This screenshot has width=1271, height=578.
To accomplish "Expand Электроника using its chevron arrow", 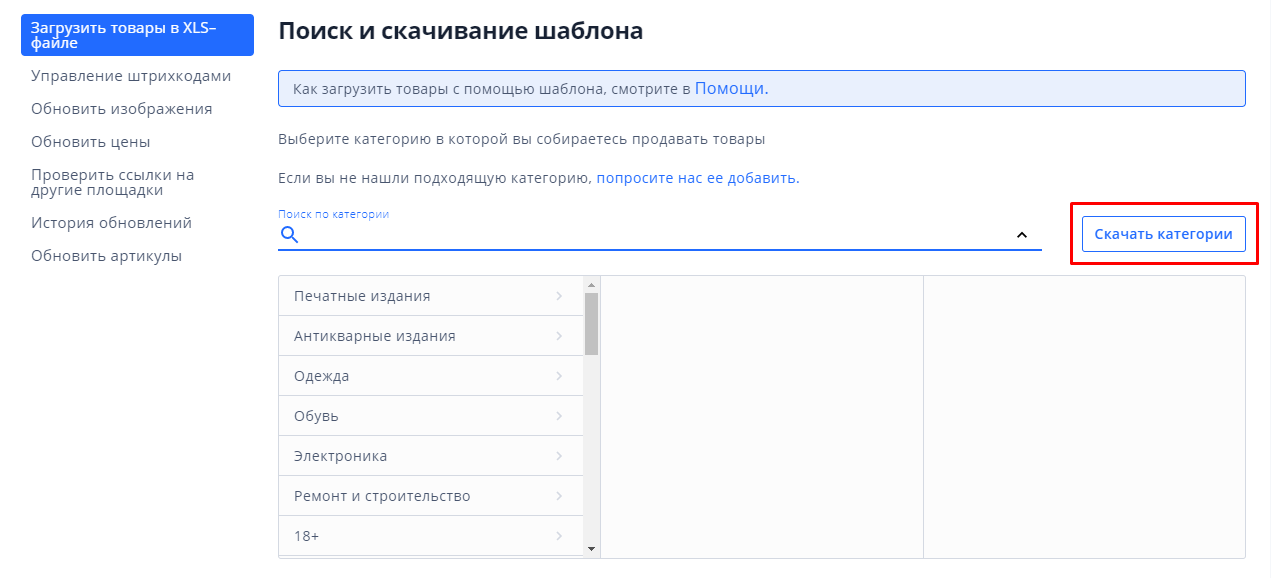I will 559,456.
